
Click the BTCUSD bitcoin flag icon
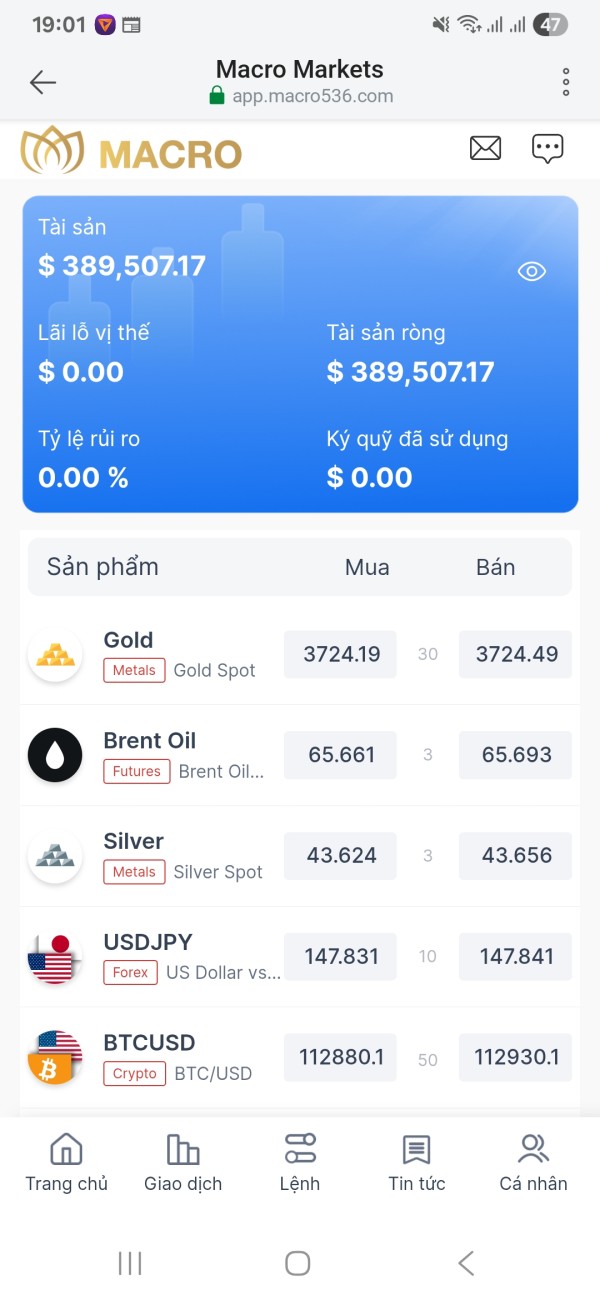coord(55,1057)
